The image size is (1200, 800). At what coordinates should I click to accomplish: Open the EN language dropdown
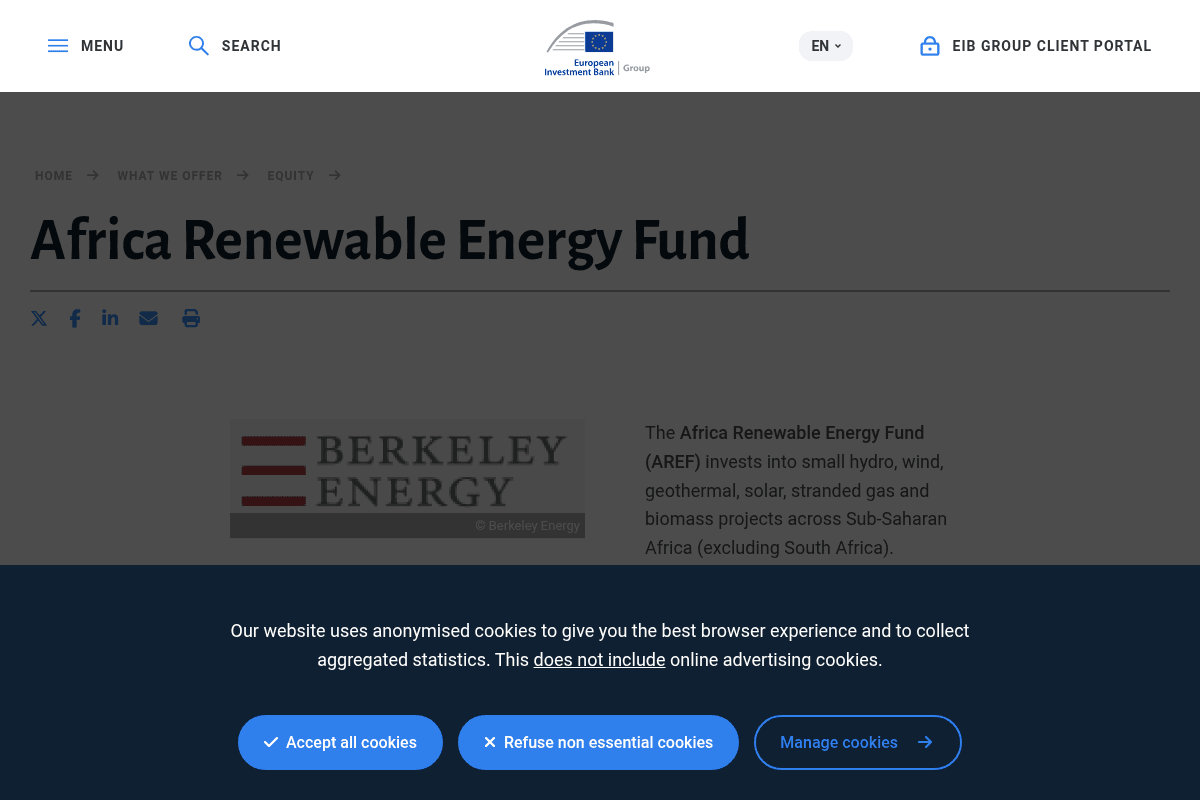coord(825,45)
